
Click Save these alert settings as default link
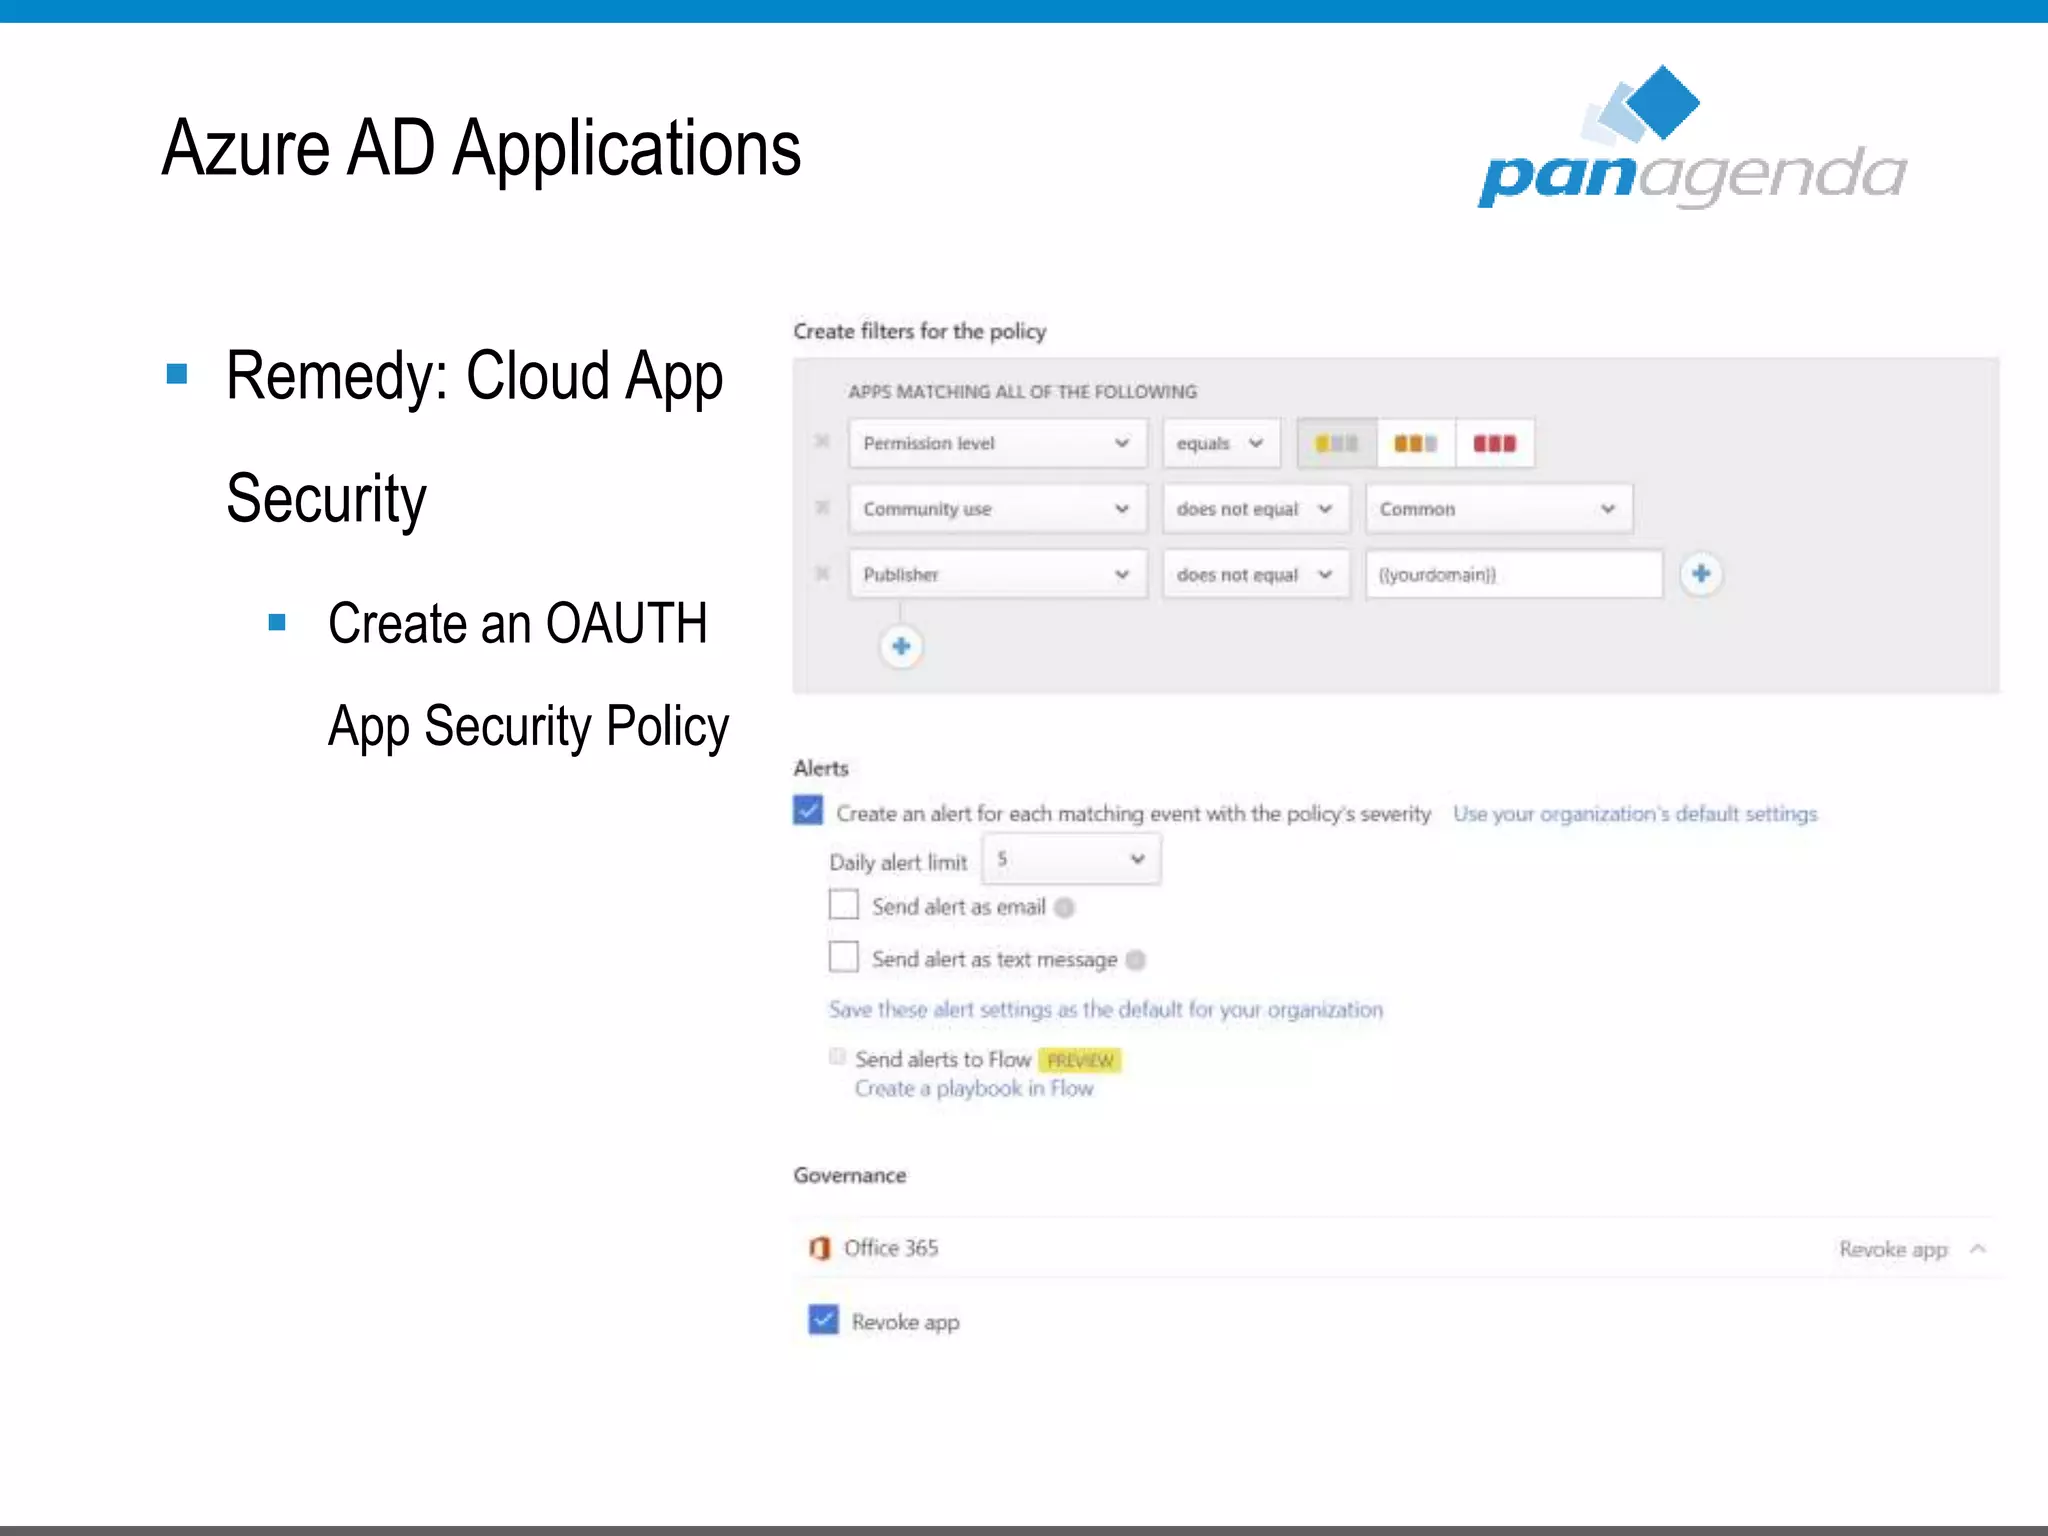pos(1106,1010)
